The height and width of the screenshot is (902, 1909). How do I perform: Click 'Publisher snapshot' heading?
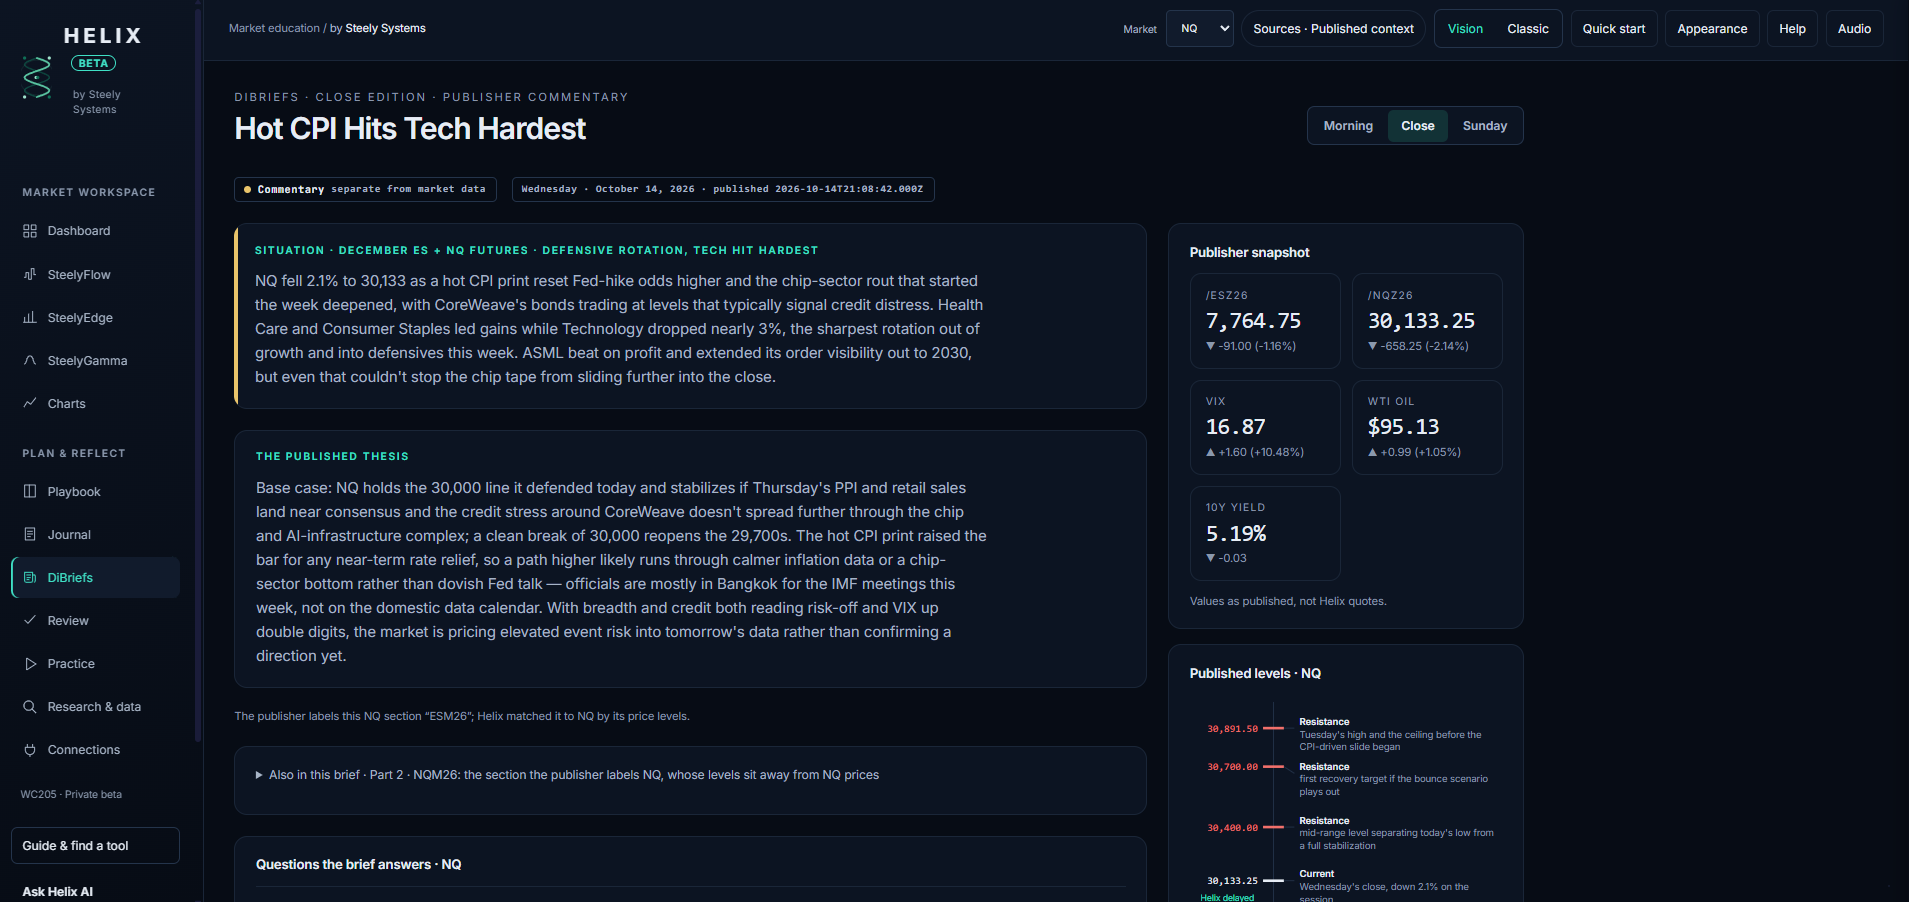(1249, 252)
